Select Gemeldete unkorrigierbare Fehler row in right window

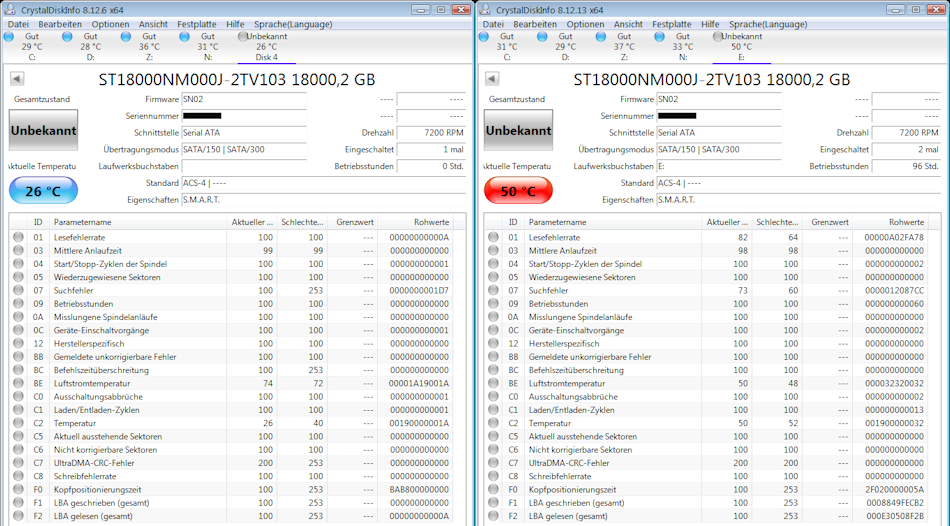(707, 357)
